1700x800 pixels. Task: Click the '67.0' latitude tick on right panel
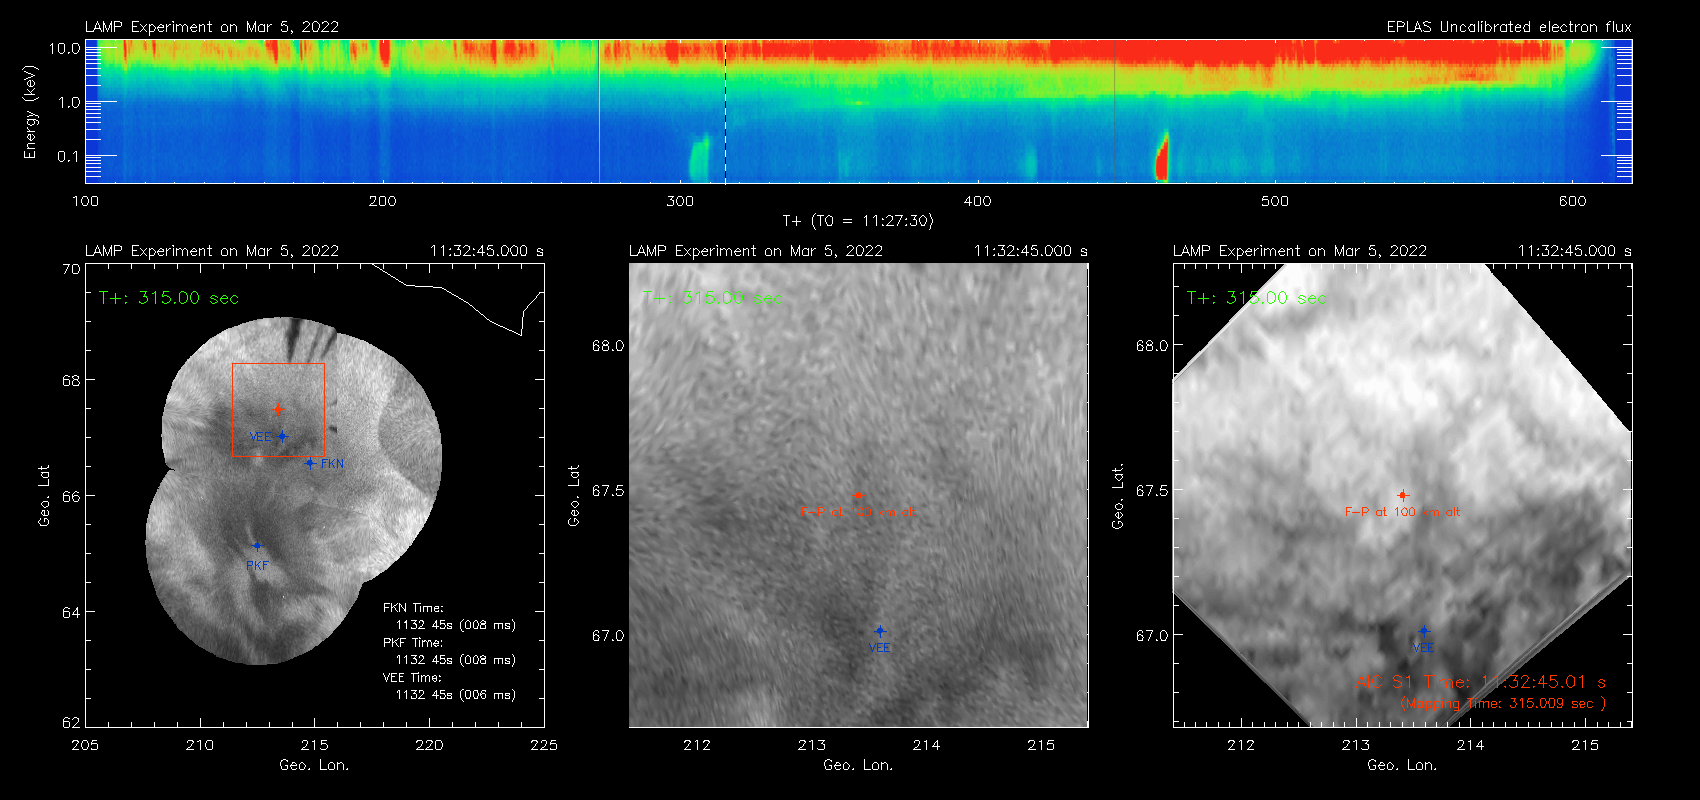(1152, 636)
